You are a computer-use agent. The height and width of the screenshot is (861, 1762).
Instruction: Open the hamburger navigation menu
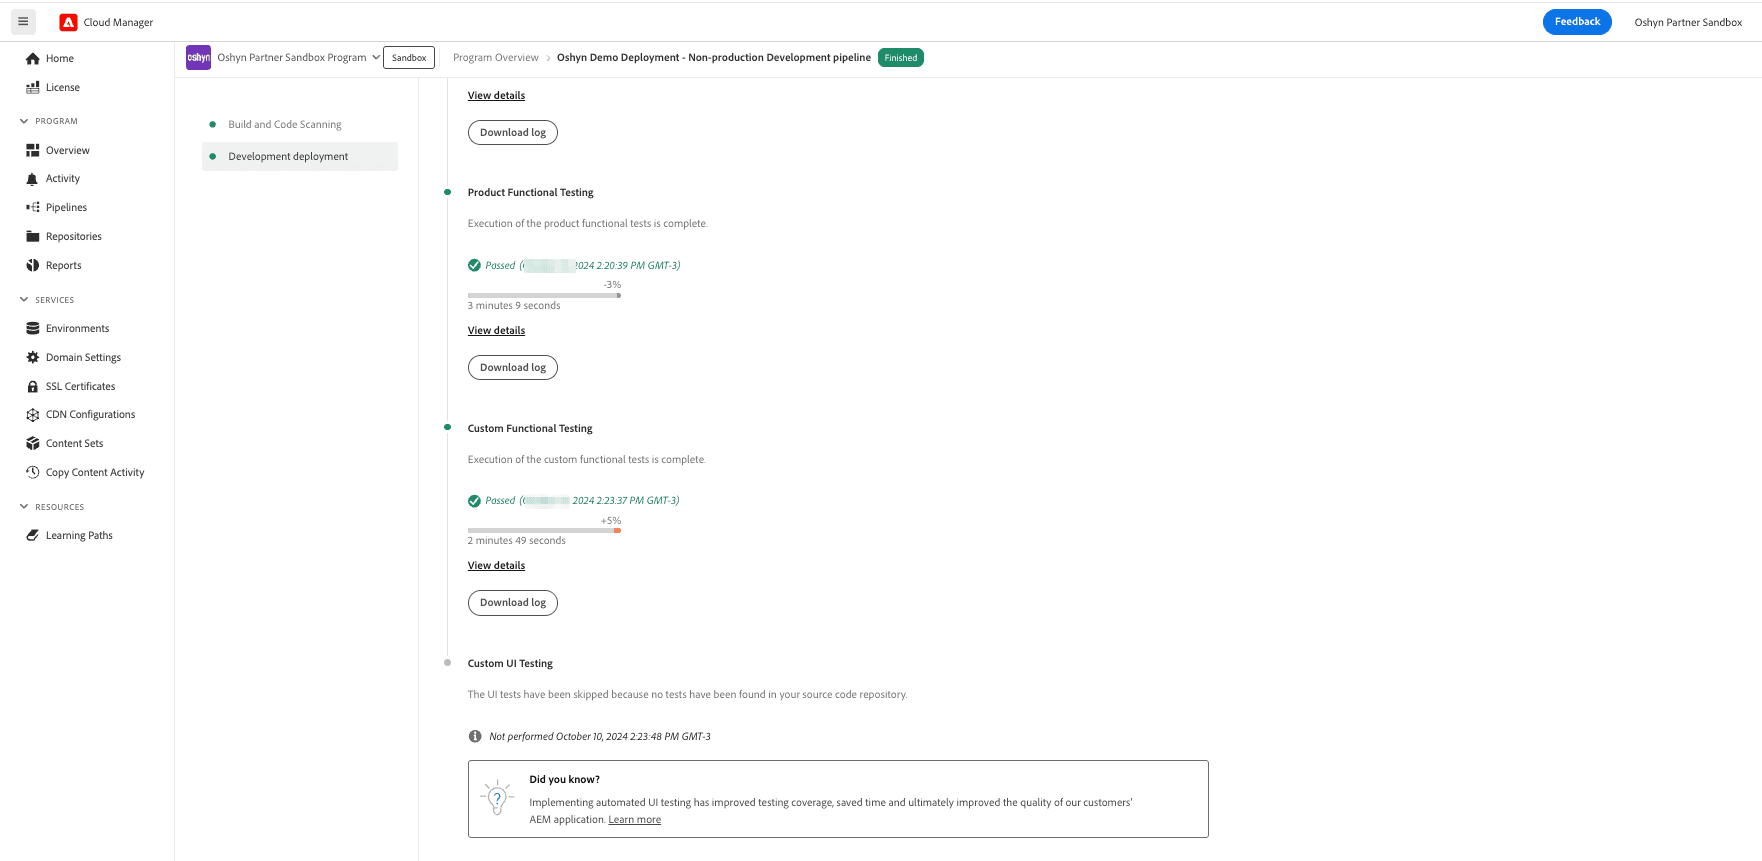[23, 21]
